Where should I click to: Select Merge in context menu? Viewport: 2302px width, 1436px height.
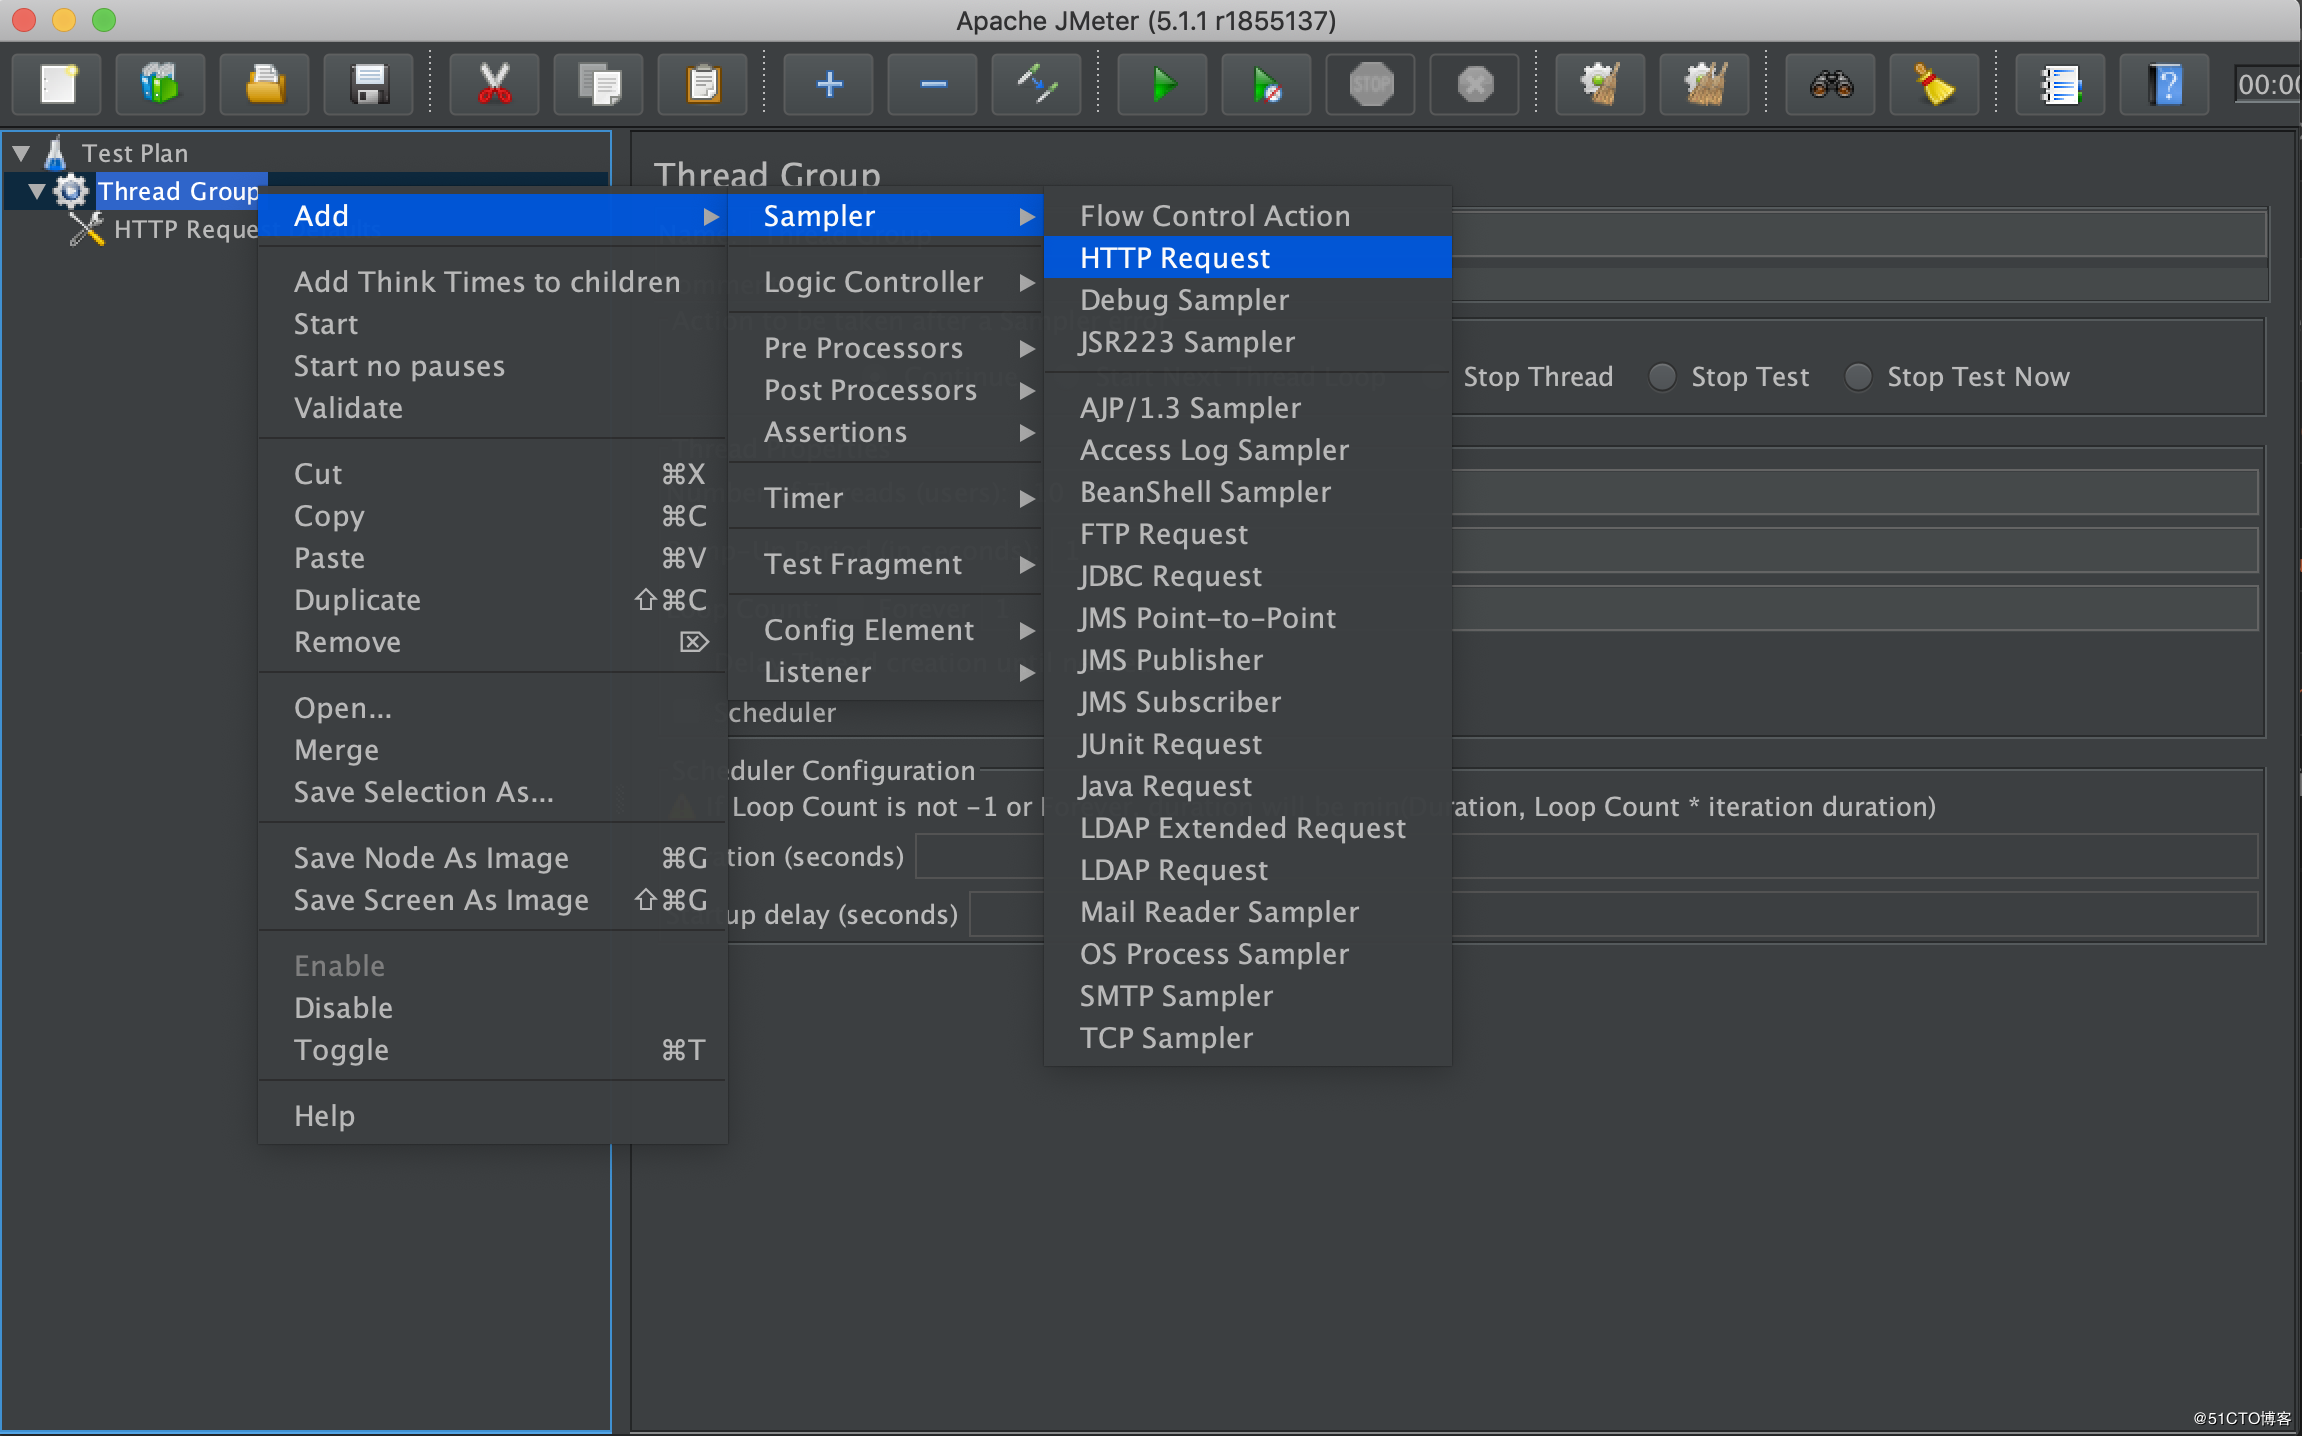493,750
